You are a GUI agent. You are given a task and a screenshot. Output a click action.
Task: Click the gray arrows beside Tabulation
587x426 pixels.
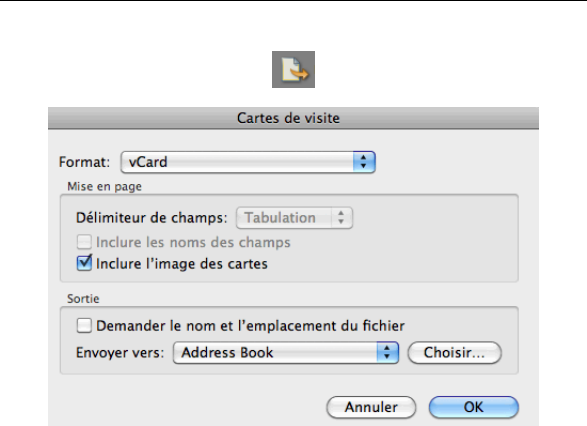341,218
